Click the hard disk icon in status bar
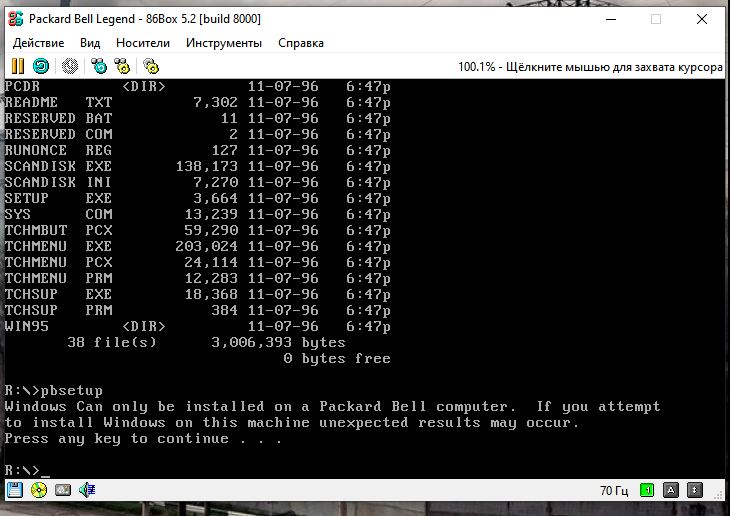The width and height of the screenshot is (730, 516). coord(63,490)
